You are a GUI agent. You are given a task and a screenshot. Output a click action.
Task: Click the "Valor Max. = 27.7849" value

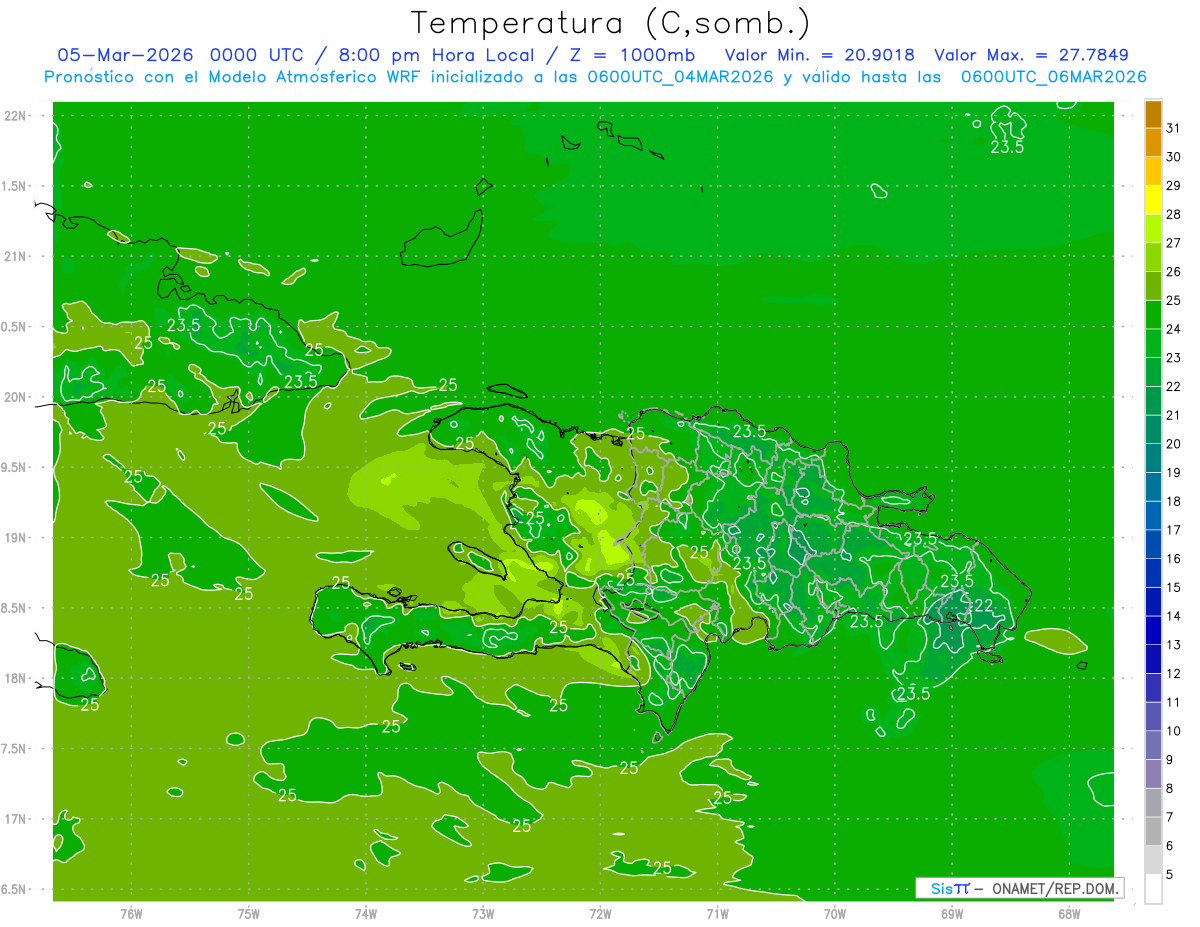[1031, 55]
